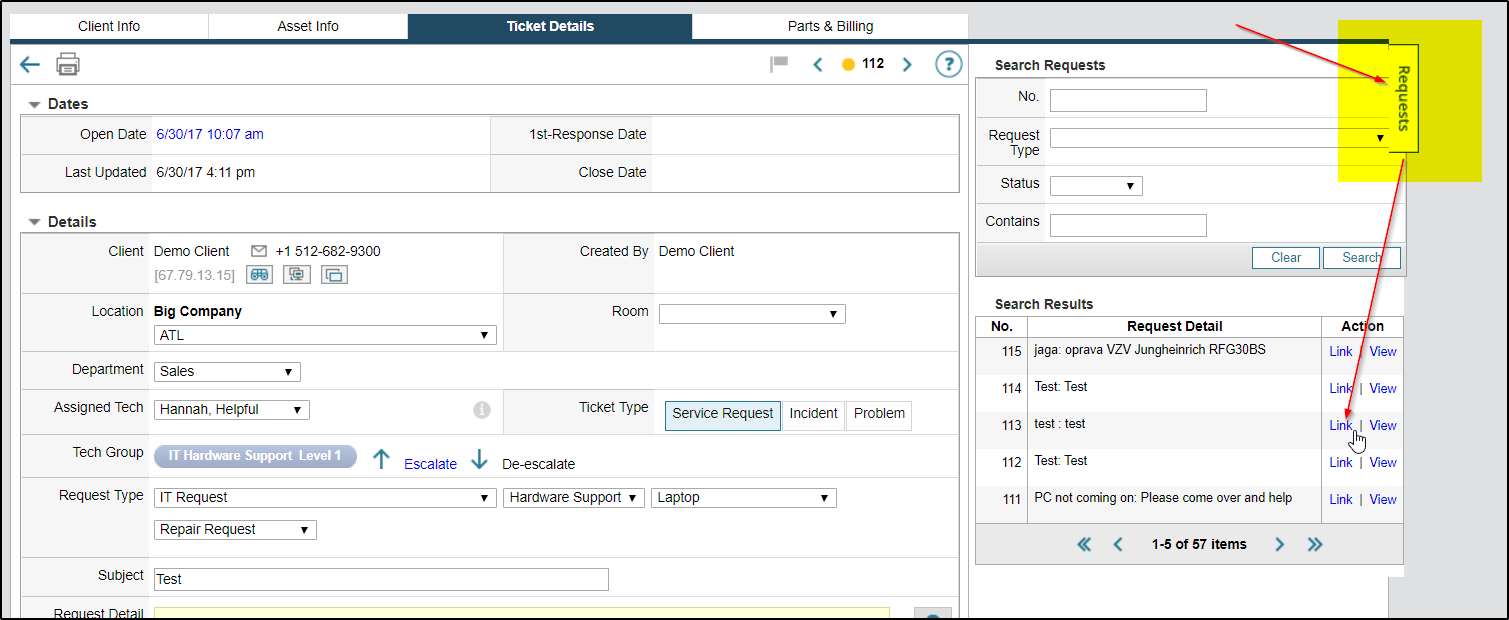The width and height of the screenshot is (1509, 620).
Task: Click the Escalate up arrow icon
Action: point(381,459)
